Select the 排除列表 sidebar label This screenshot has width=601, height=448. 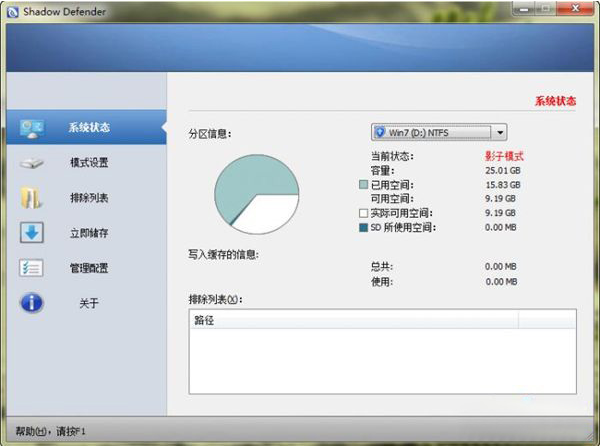click(x=89, y=198)
